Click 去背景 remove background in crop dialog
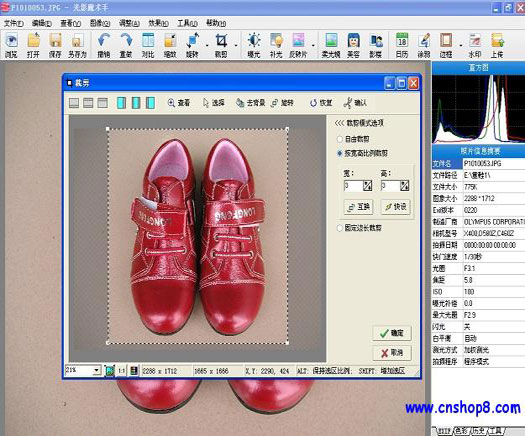Viewport: 525px width, 436px height. coord(250,103)
